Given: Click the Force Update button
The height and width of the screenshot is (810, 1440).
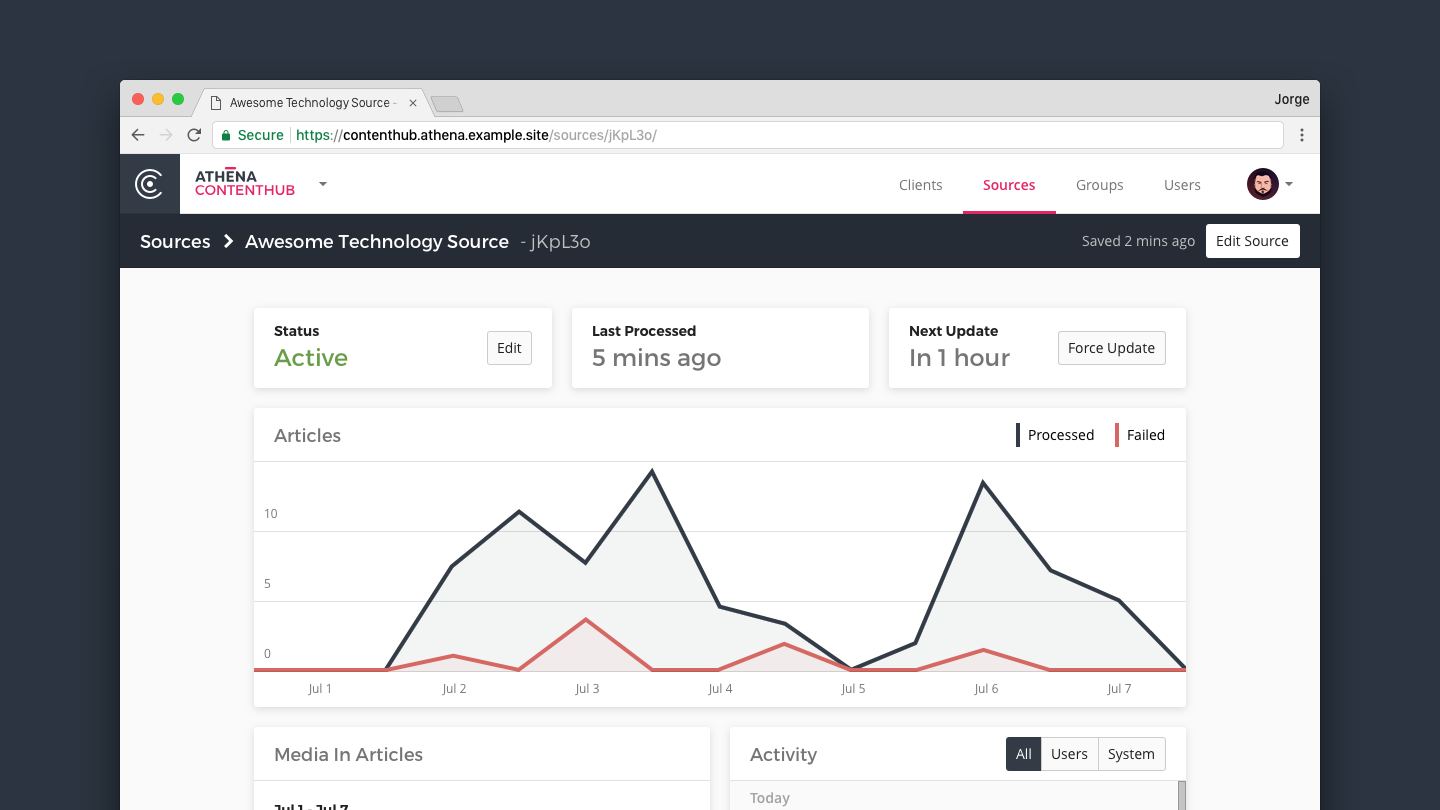Looking at the screenshot, I should 1111,348.
